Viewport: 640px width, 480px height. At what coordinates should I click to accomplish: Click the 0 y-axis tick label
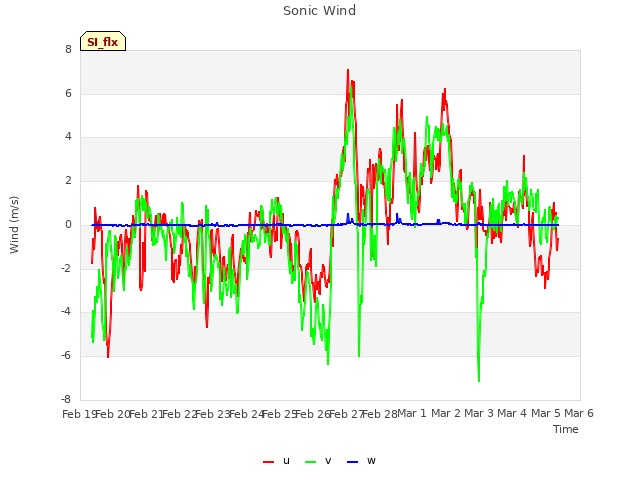click(x=68, y=224)
